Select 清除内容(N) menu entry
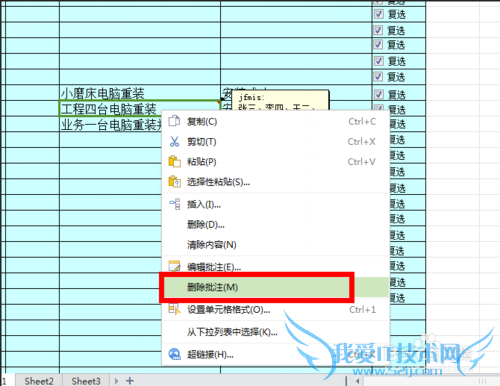This screenshot has width=500, height=386. pos(276,245)
